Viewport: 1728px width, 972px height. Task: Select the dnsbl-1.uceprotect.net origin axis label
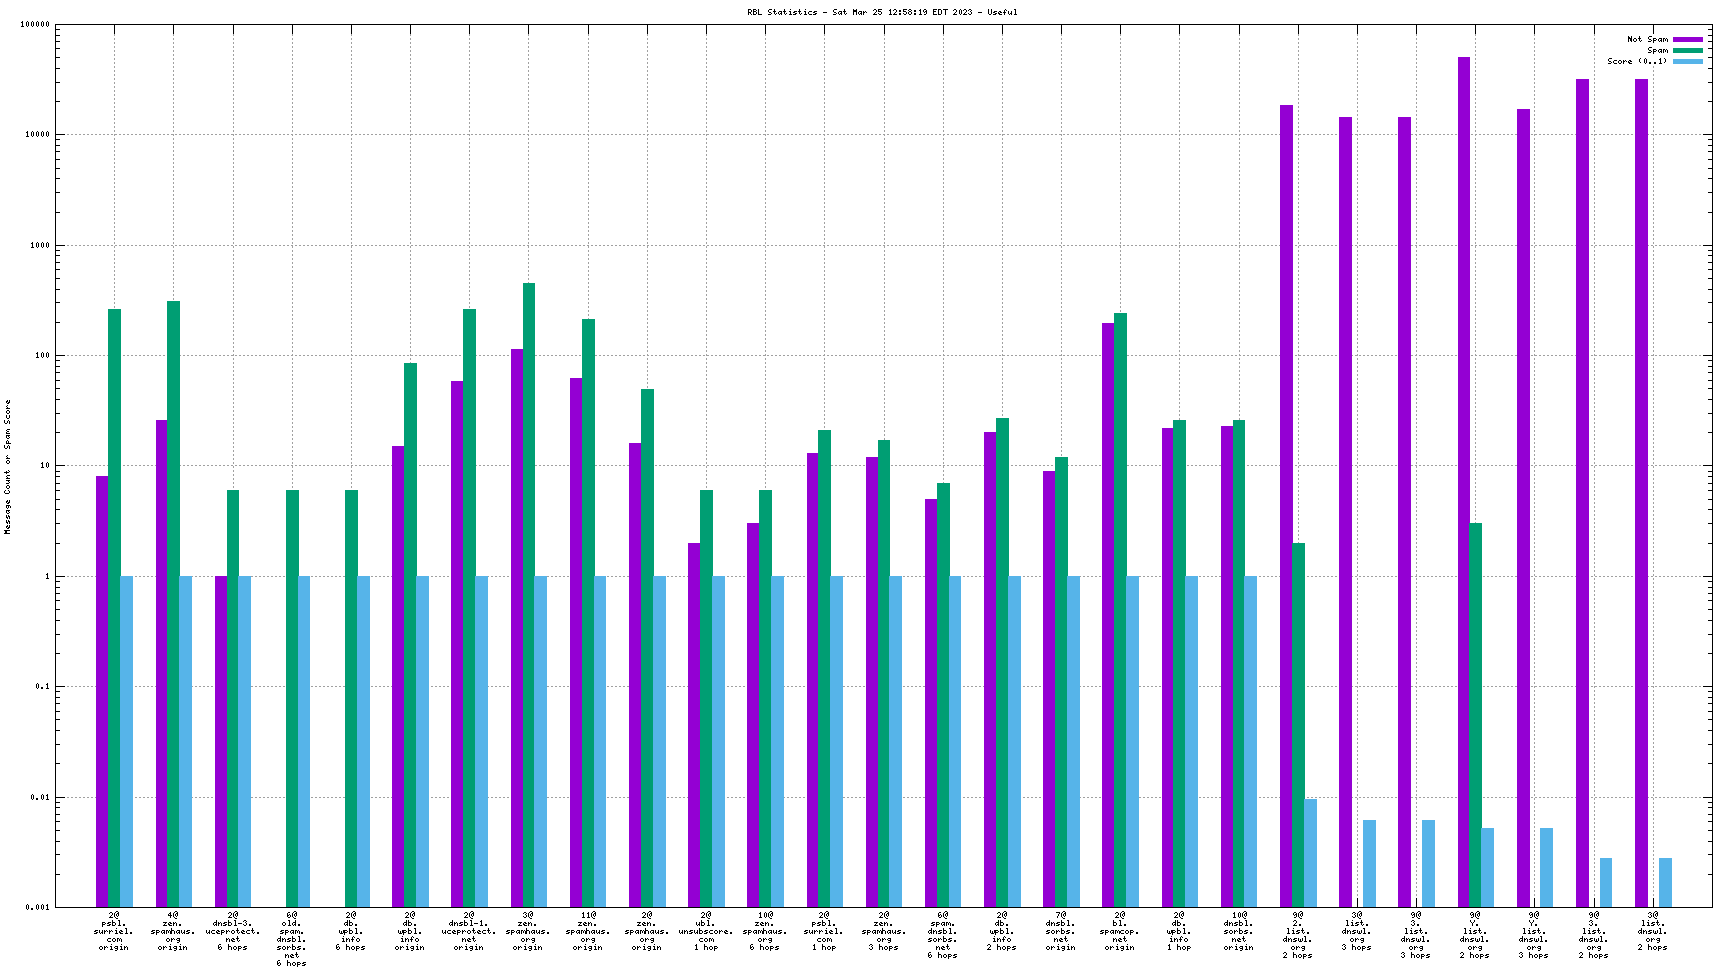(x=469, y=931)
